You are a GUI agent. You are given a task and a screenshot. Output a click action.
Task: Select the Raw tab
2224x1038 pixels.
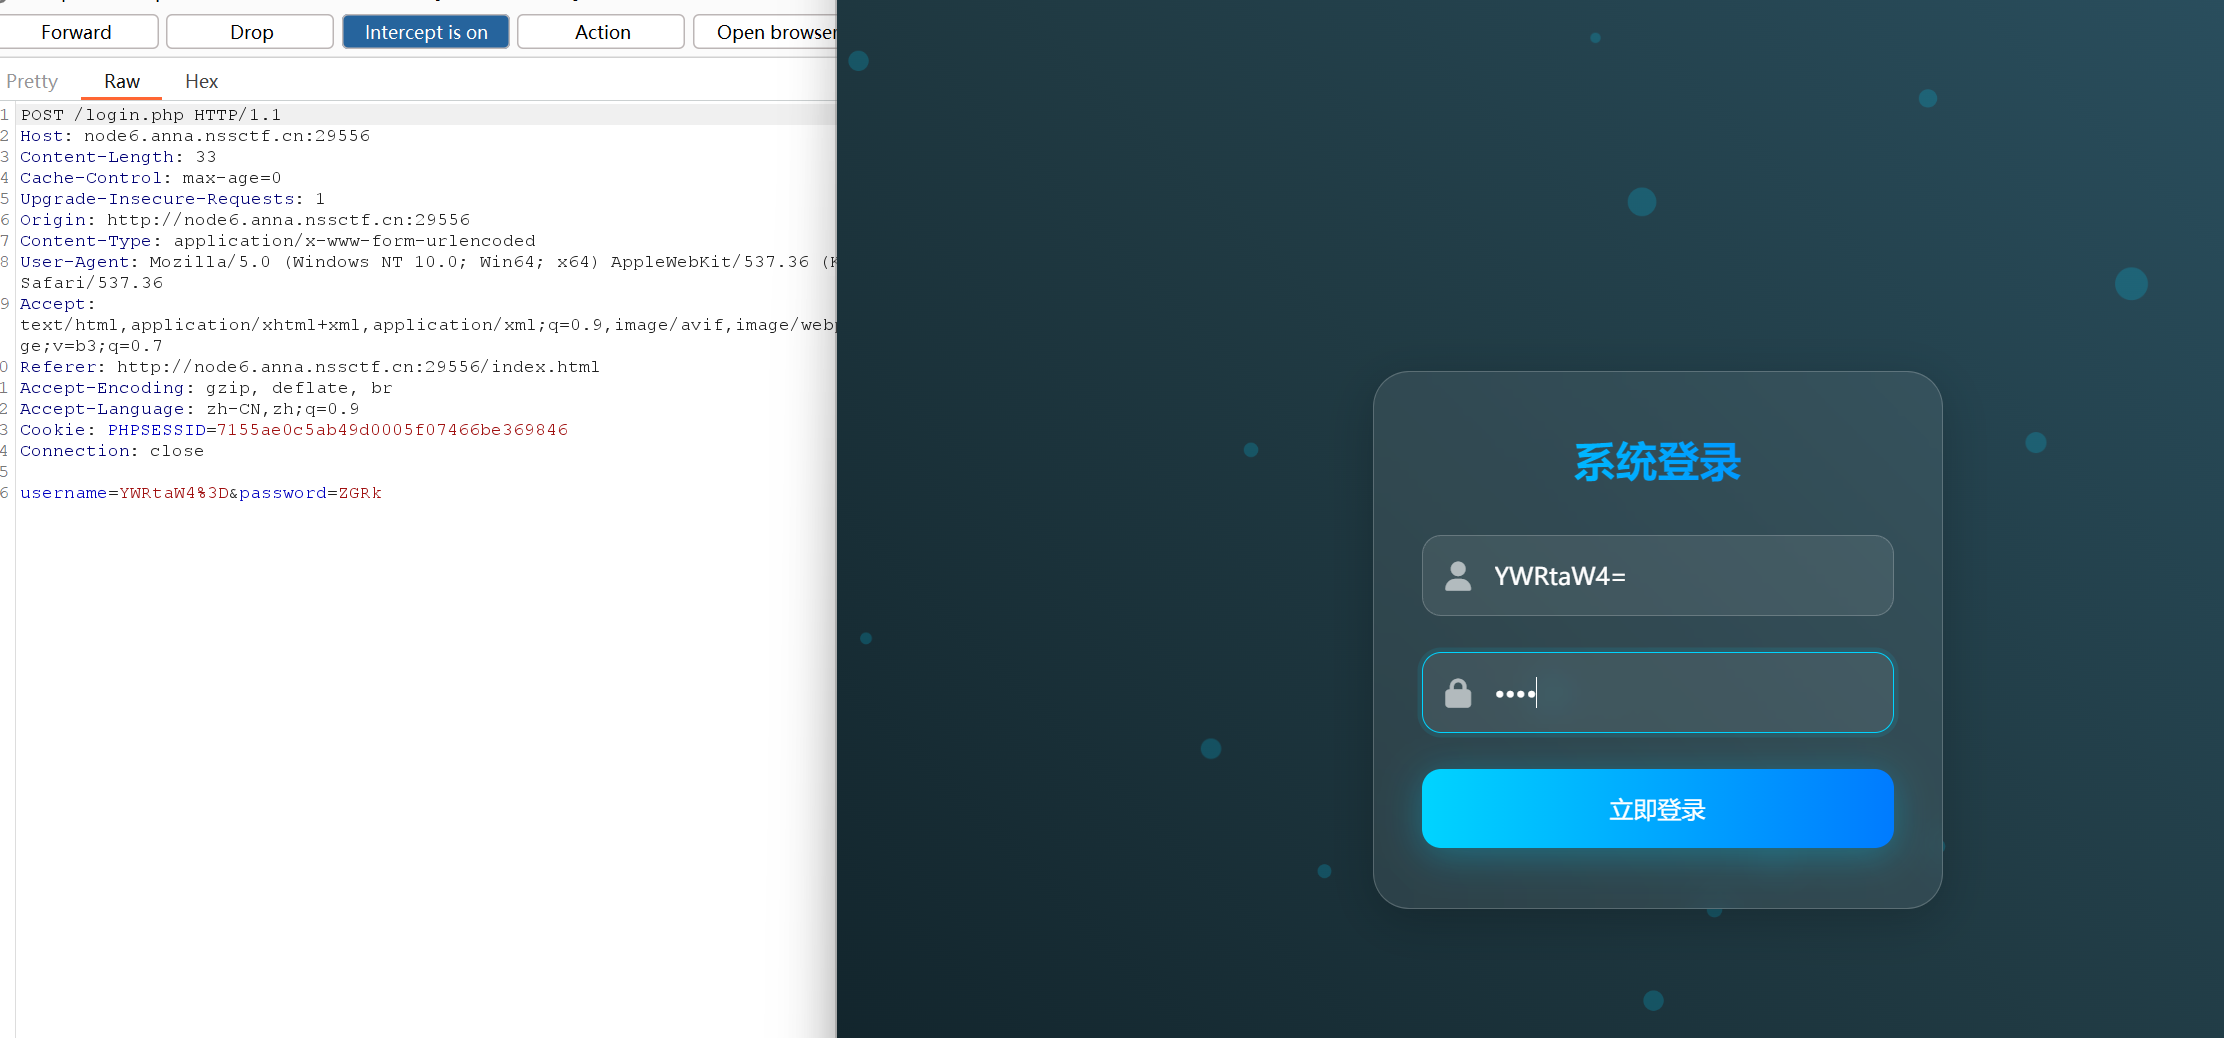[122, 81]
